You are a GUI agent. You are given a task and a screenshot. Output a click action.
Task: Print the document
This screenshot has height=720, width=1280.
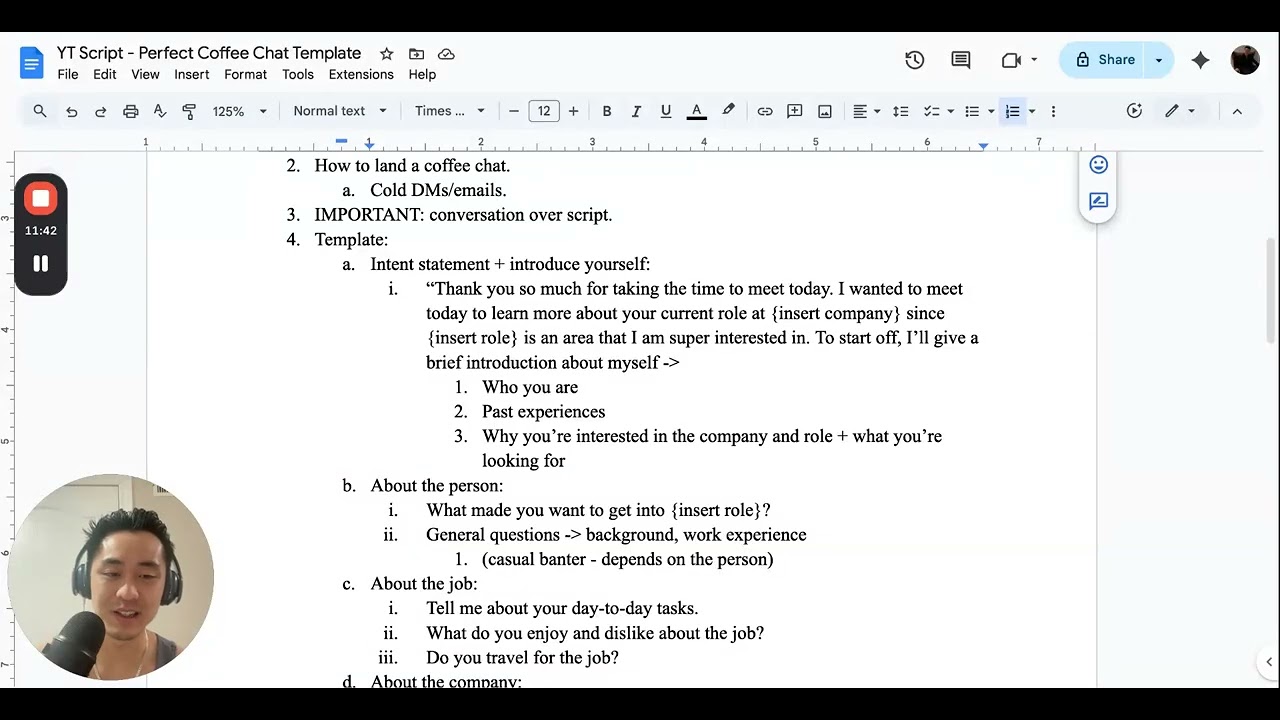(130, 111)
